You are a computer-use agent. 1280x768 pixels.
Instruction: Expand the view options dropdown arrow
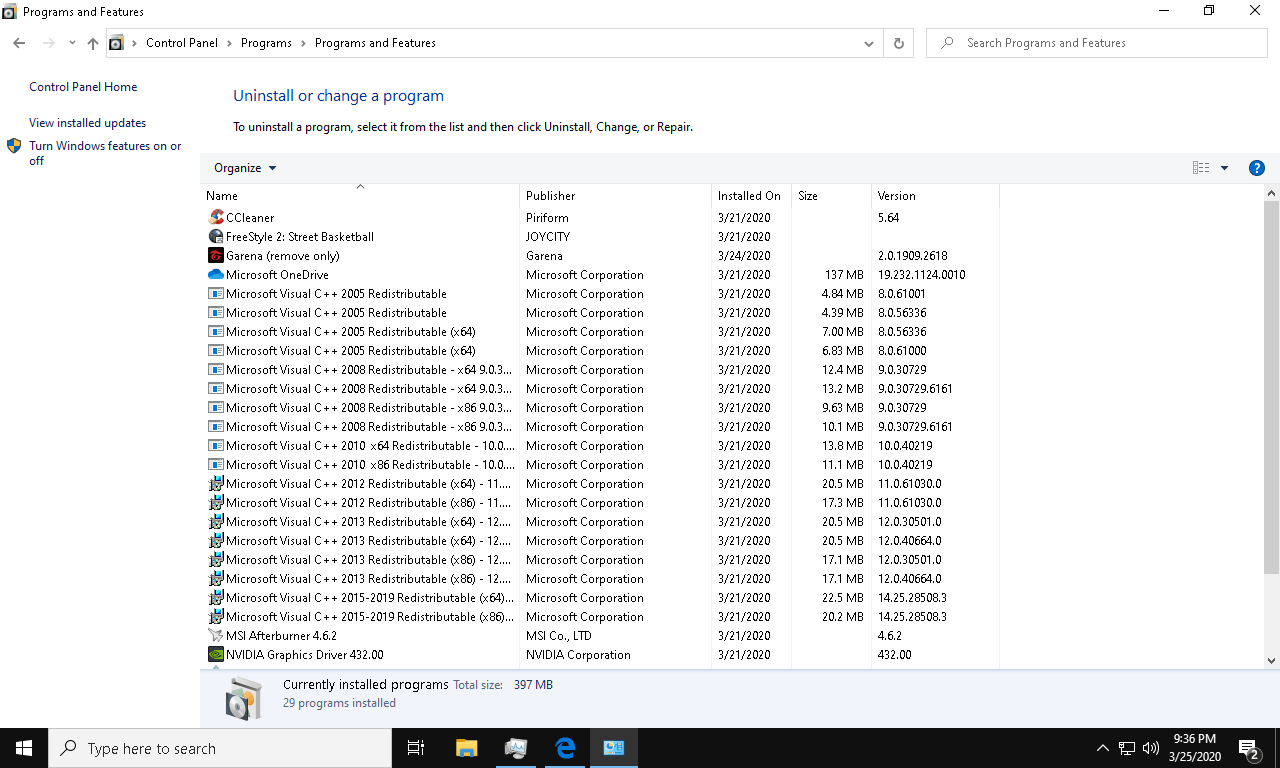[1224, 168]
